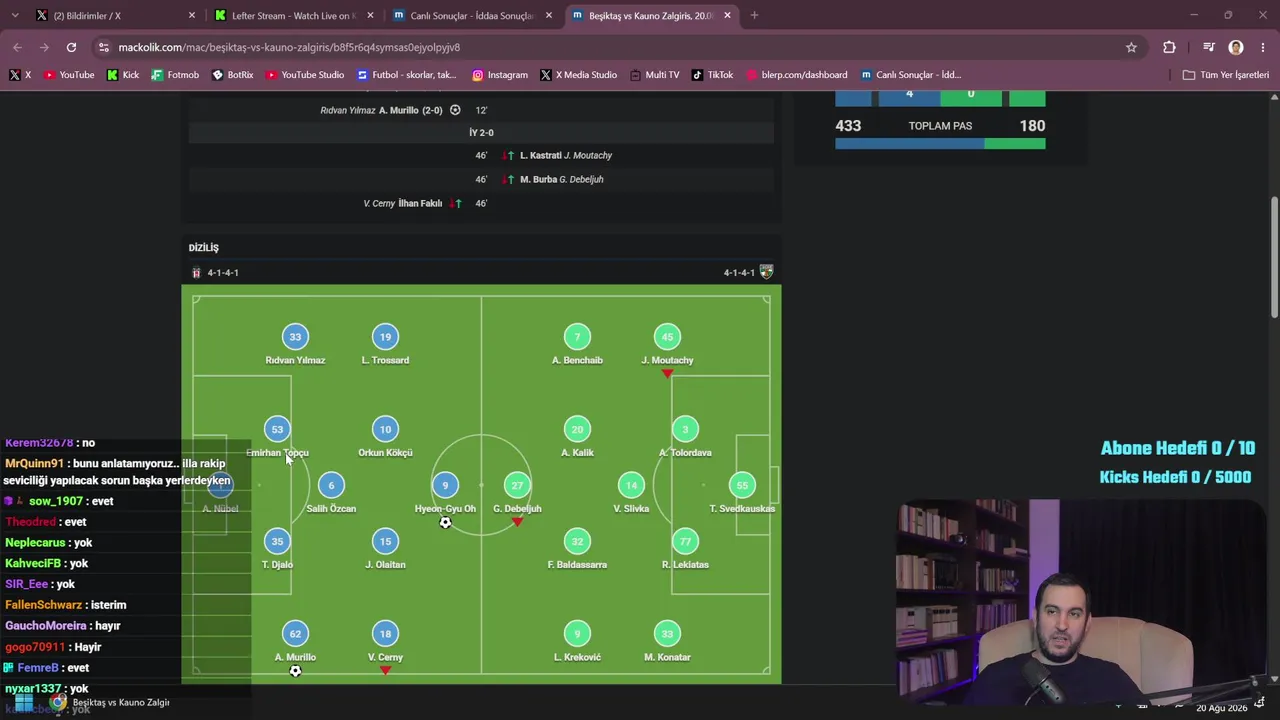The image size is (1280, 720).
Task: Click F. Baldassarra player number 32
Action: point(577,541)
